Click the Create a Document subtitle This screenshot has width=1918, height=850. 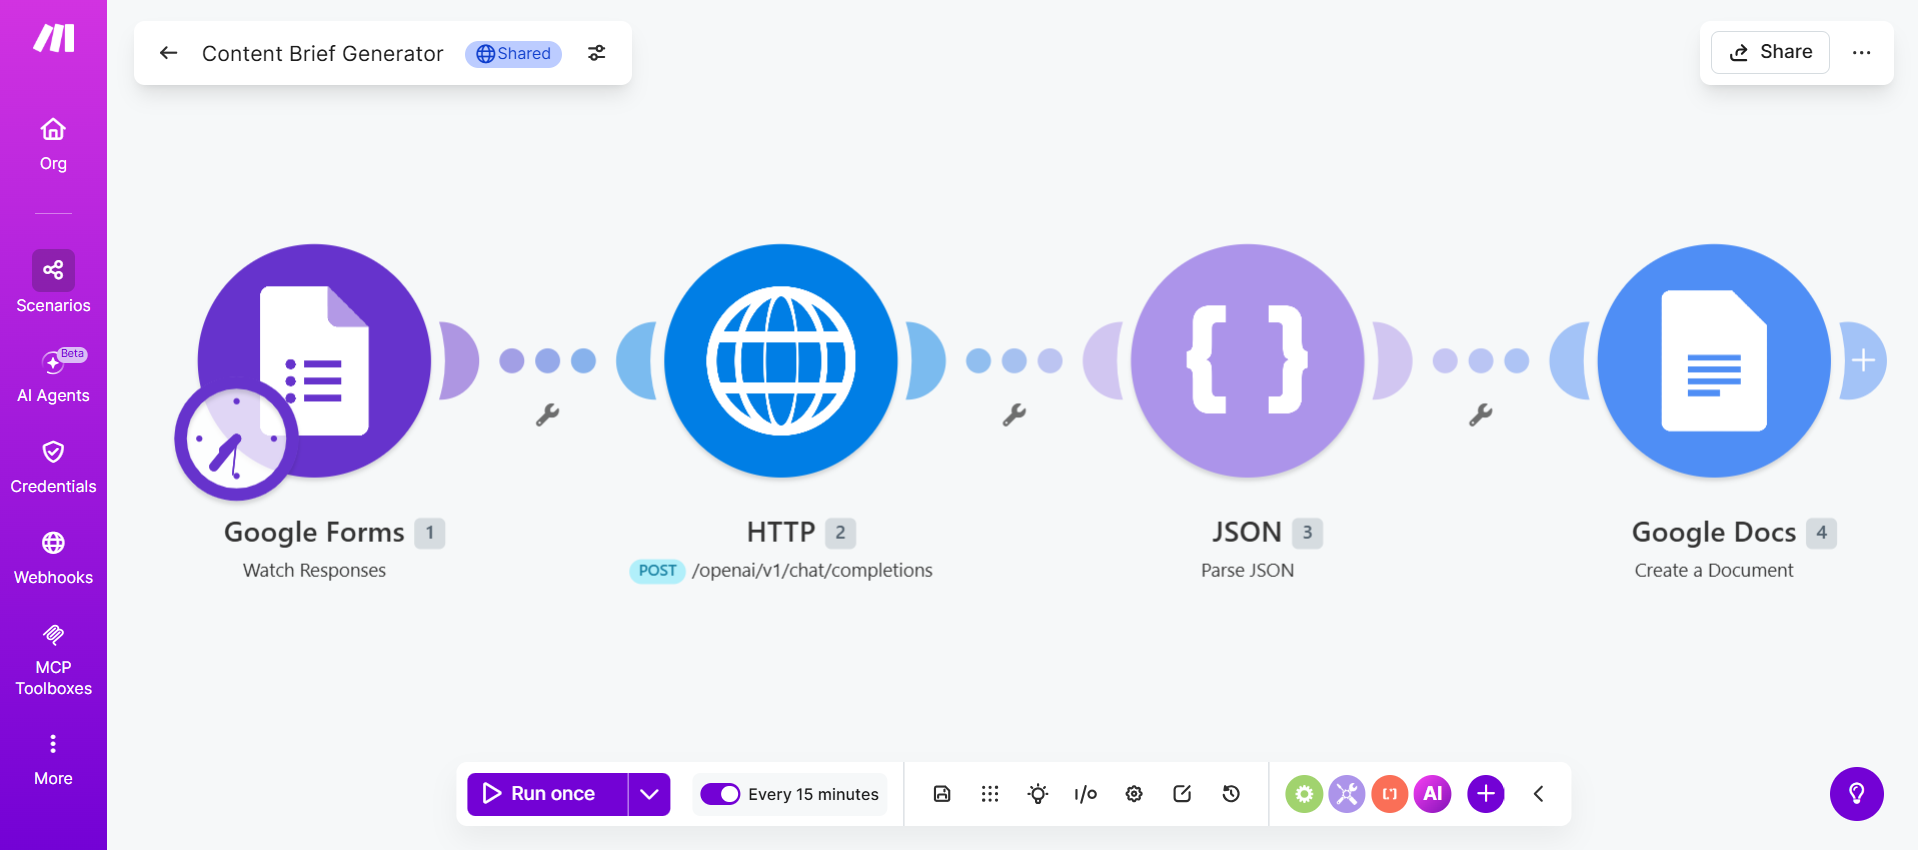[x=1714, y=570]
